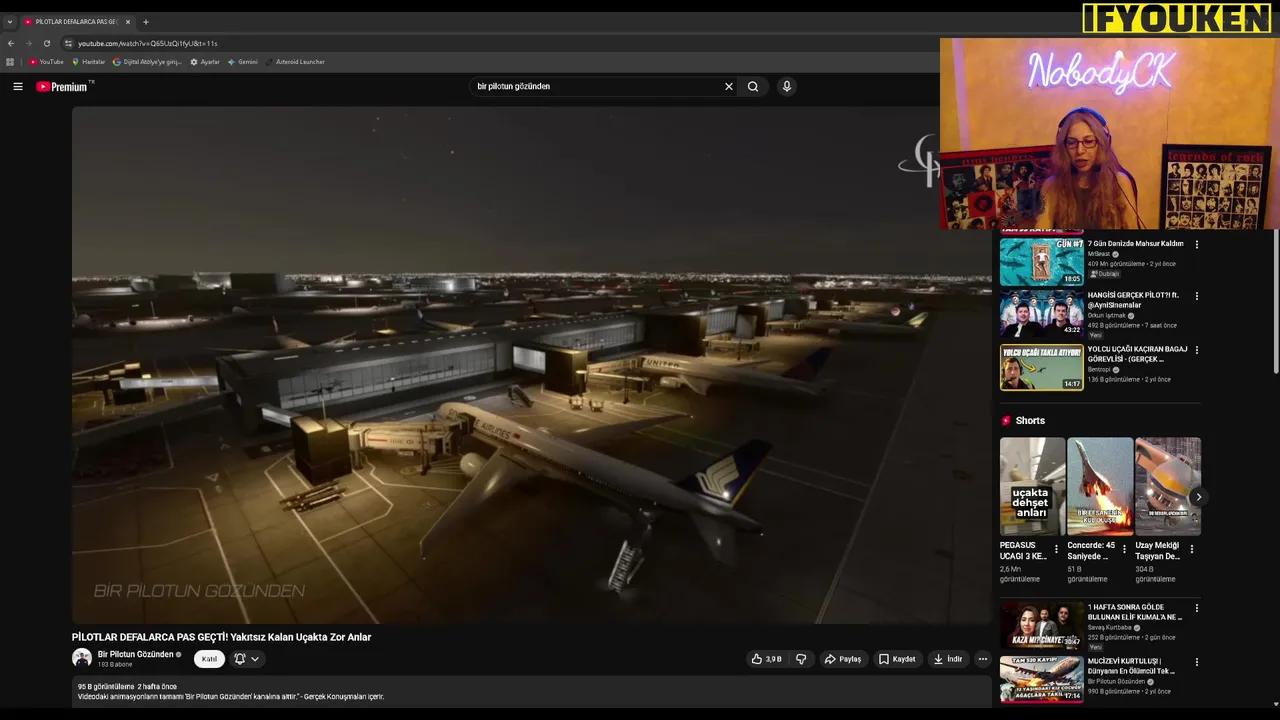Click the youtube.com URL in address bar
Screen dimensions: 1280x720
pyautogui.click(x=147, y=43)
